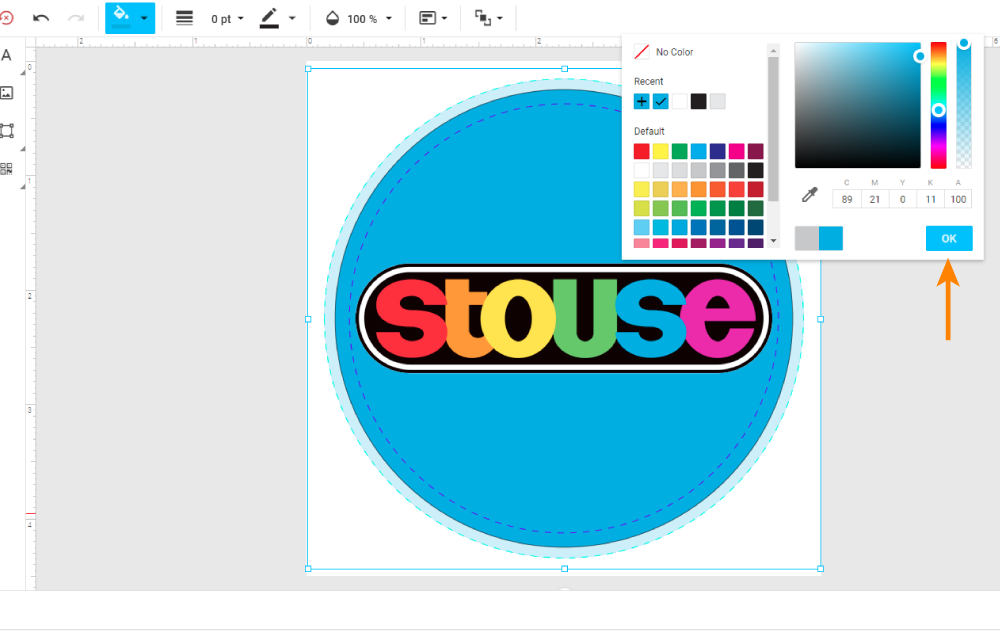Expand the alignment dropdown arrow

click(445, 19)
